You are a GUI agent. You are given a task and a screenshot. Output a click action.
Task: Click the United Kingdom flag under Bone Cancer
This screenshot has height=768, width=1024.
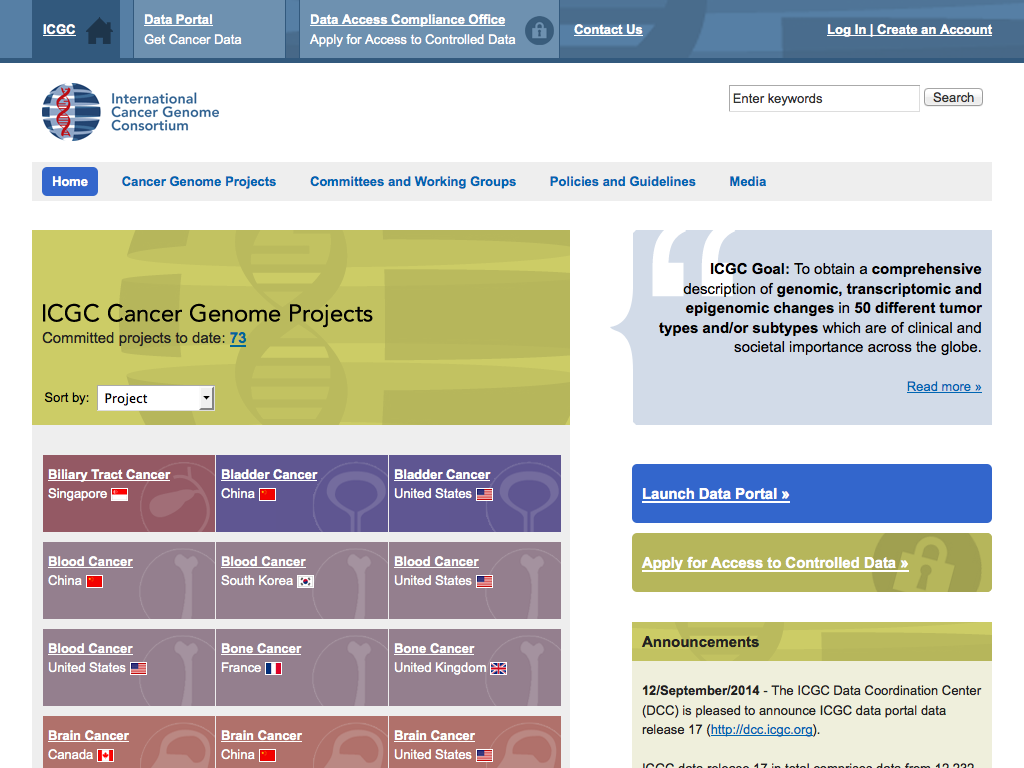[x=498, y=668]
